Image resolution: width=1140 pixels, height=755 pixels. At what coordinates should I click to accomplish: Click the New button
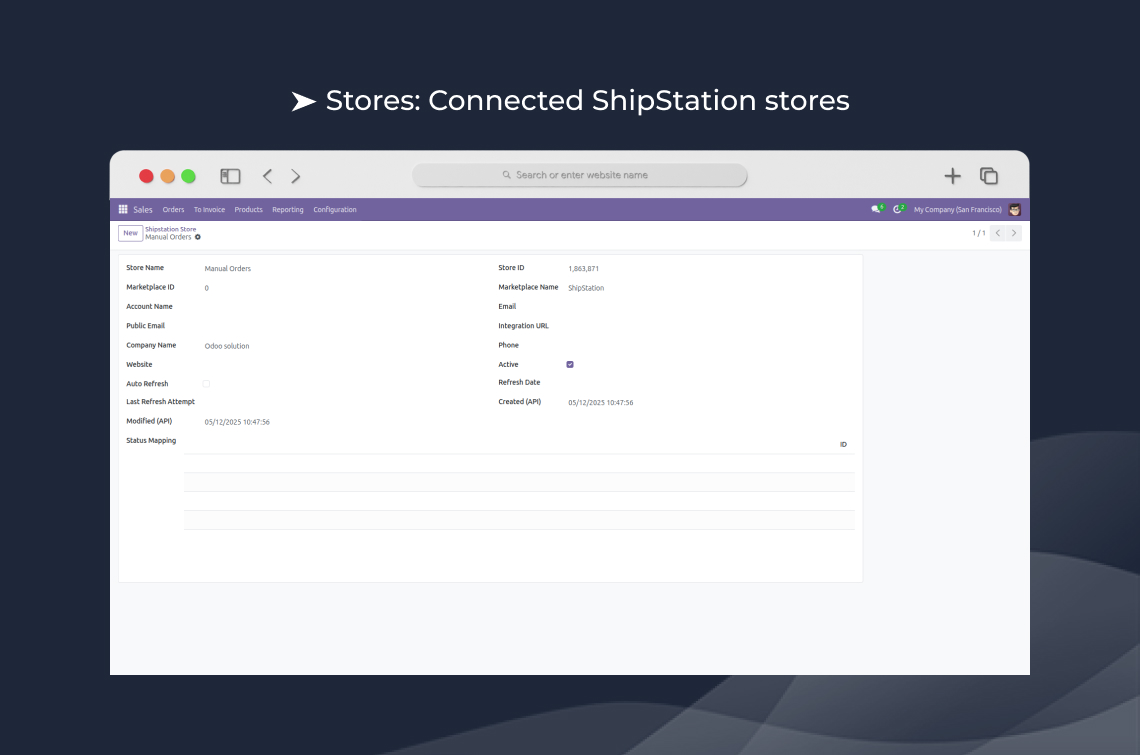(131, 233)
